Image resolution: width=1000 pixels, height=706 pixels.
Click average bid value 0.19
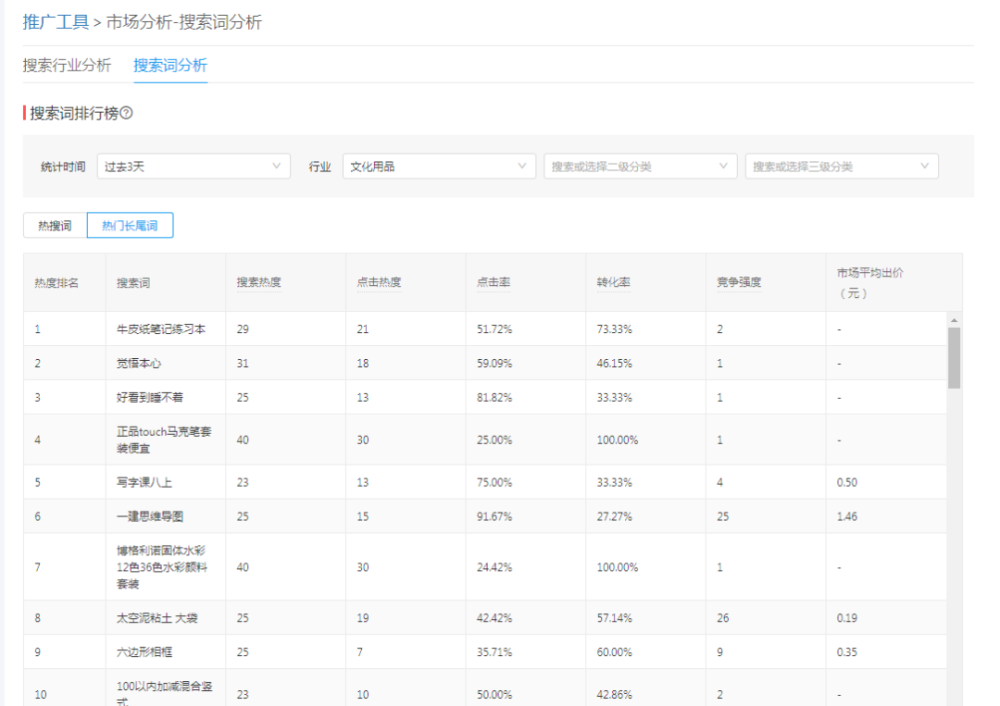[x=847, y=618]
